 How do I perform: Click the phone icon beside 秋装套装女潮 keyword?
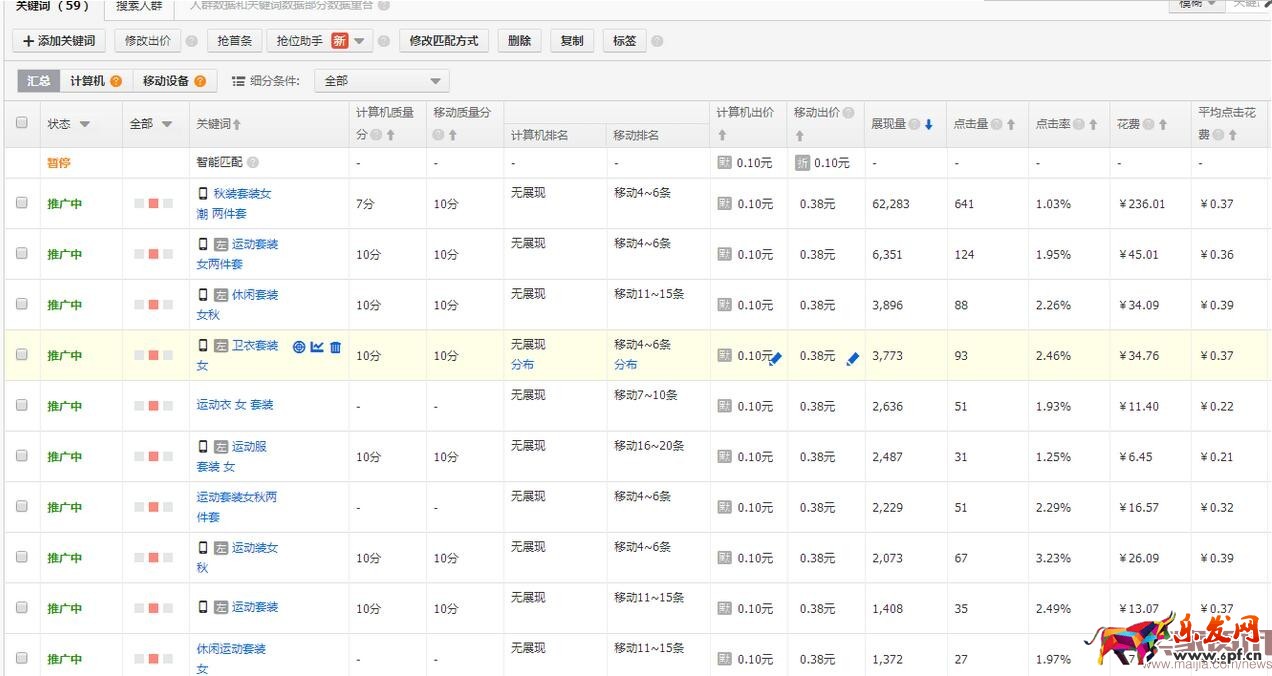[x=204, y=193]
